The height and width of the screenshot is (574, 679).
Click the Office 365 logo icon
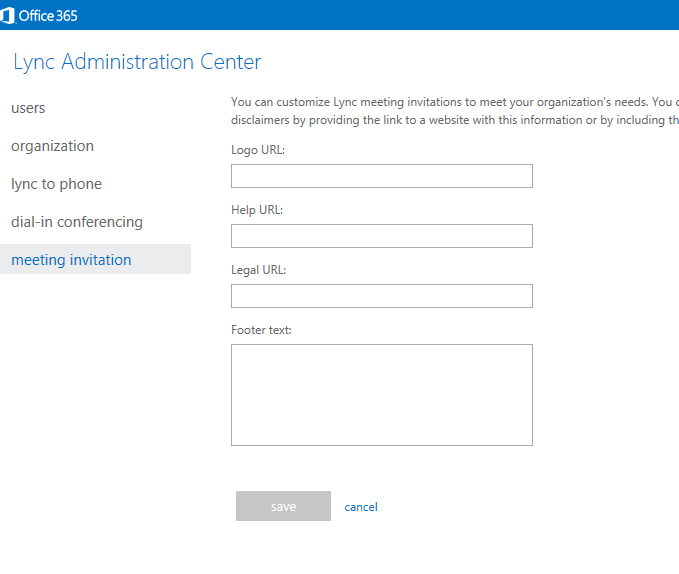pyautogui.click(x=8, y=15)
